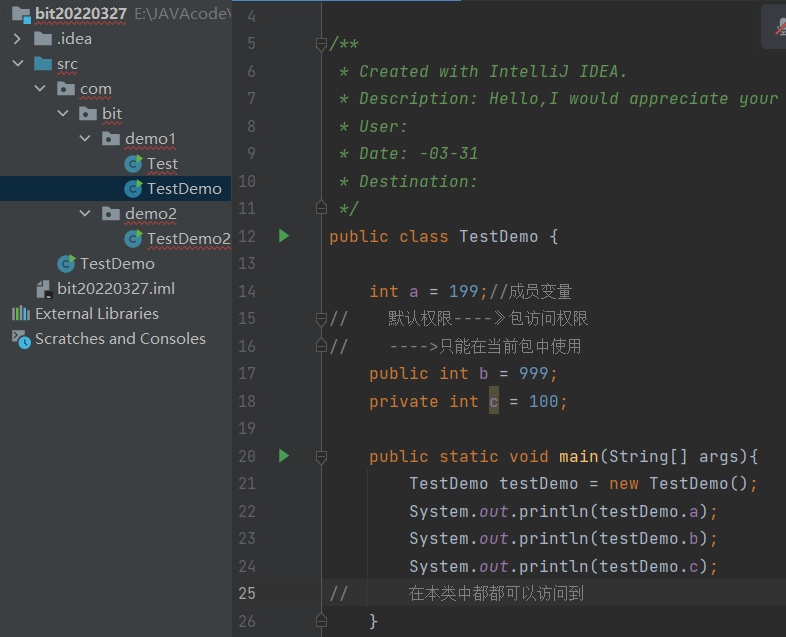Click the 'Date: -03-31' comment line
The image size is (786, 637).
(419, 153)
